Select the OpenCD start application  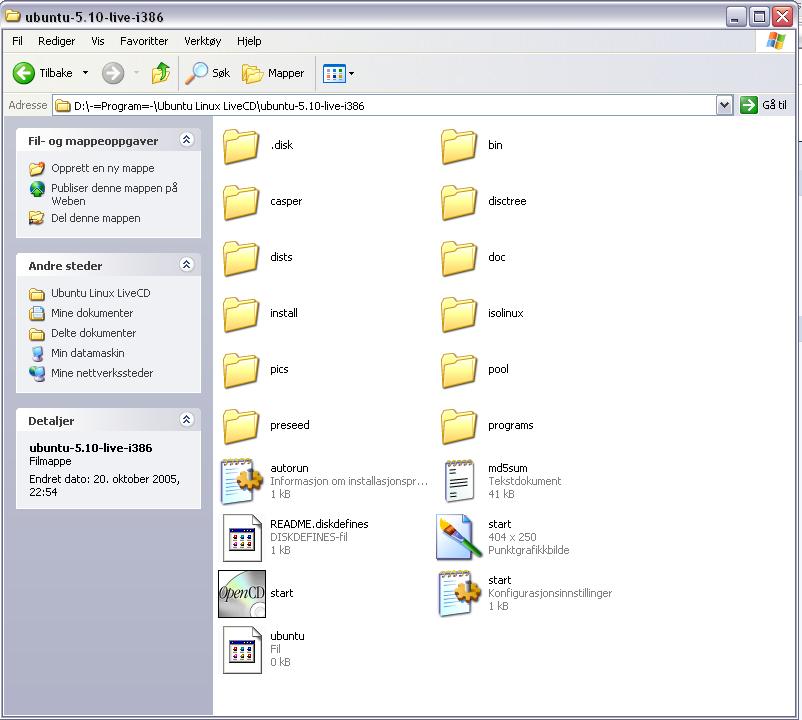pos(256,594)
